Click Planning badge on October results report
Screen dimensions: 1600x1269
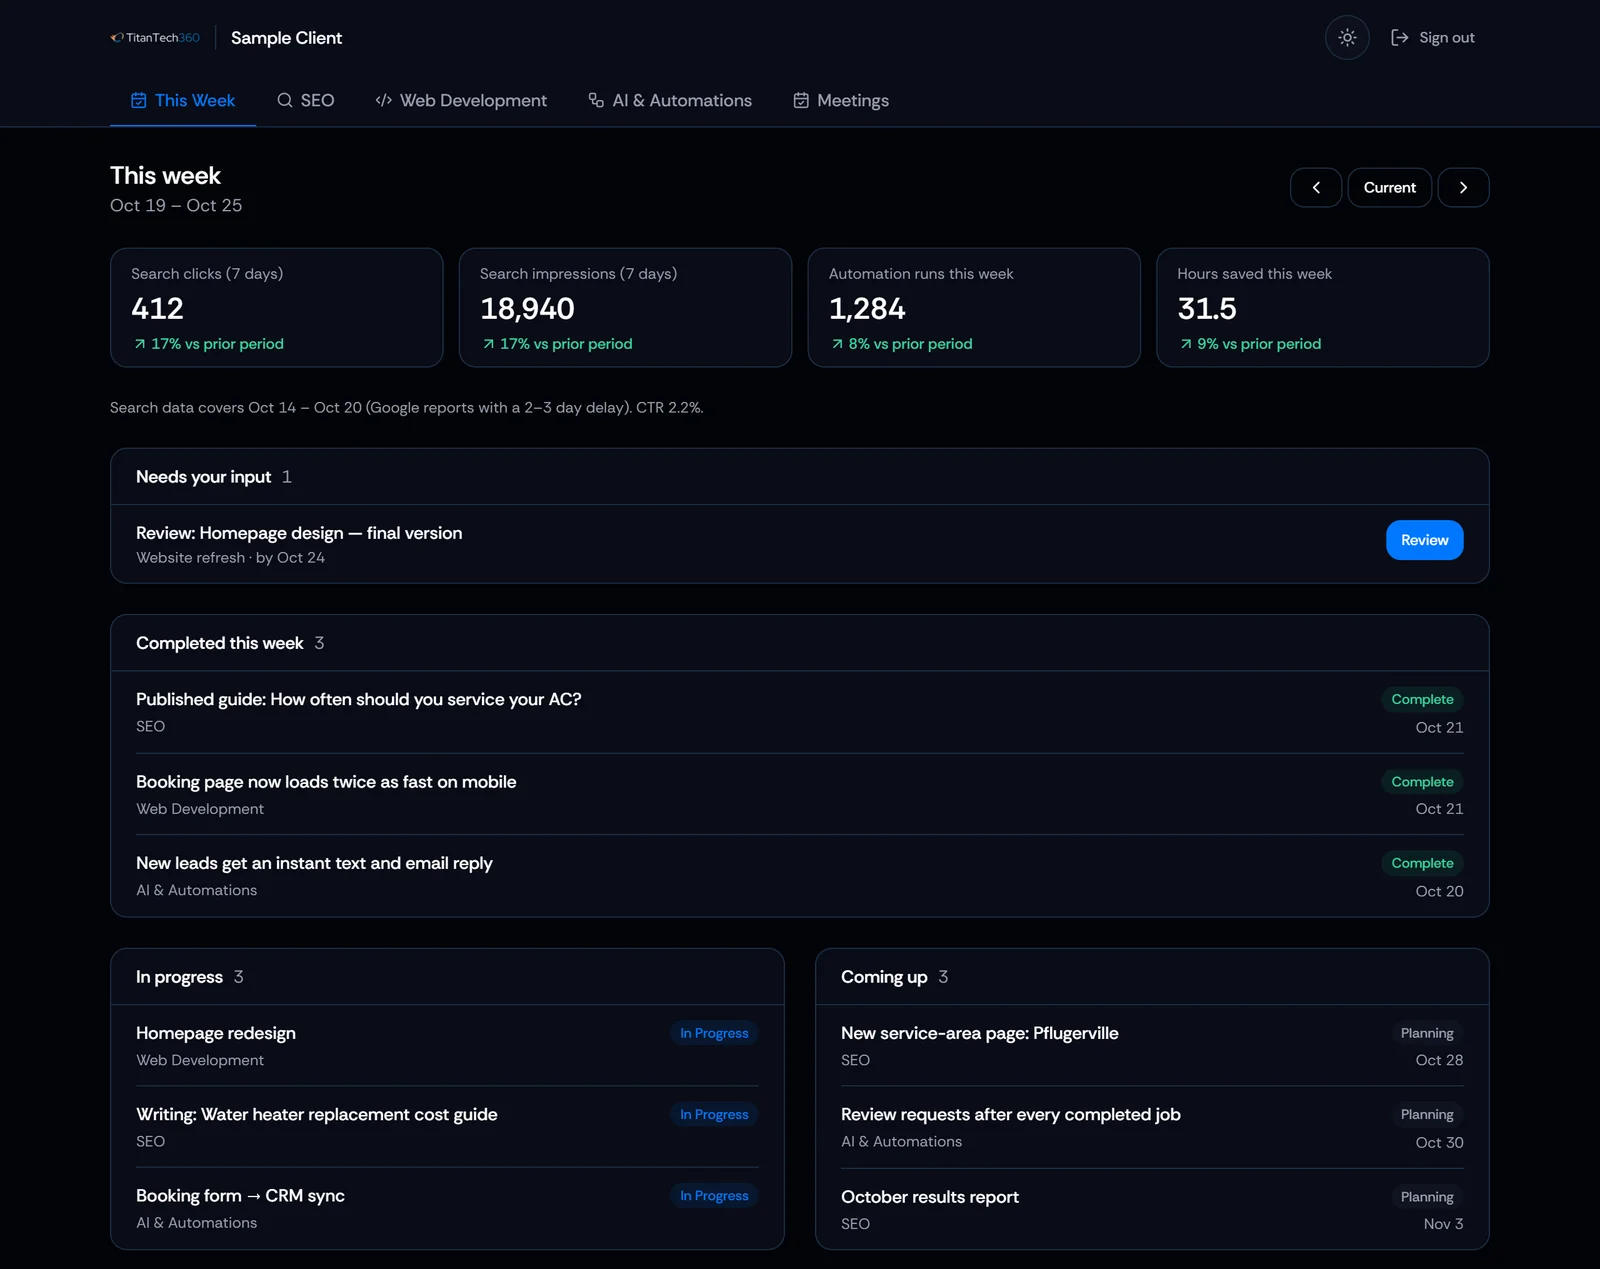[x=1427, y=1197]
